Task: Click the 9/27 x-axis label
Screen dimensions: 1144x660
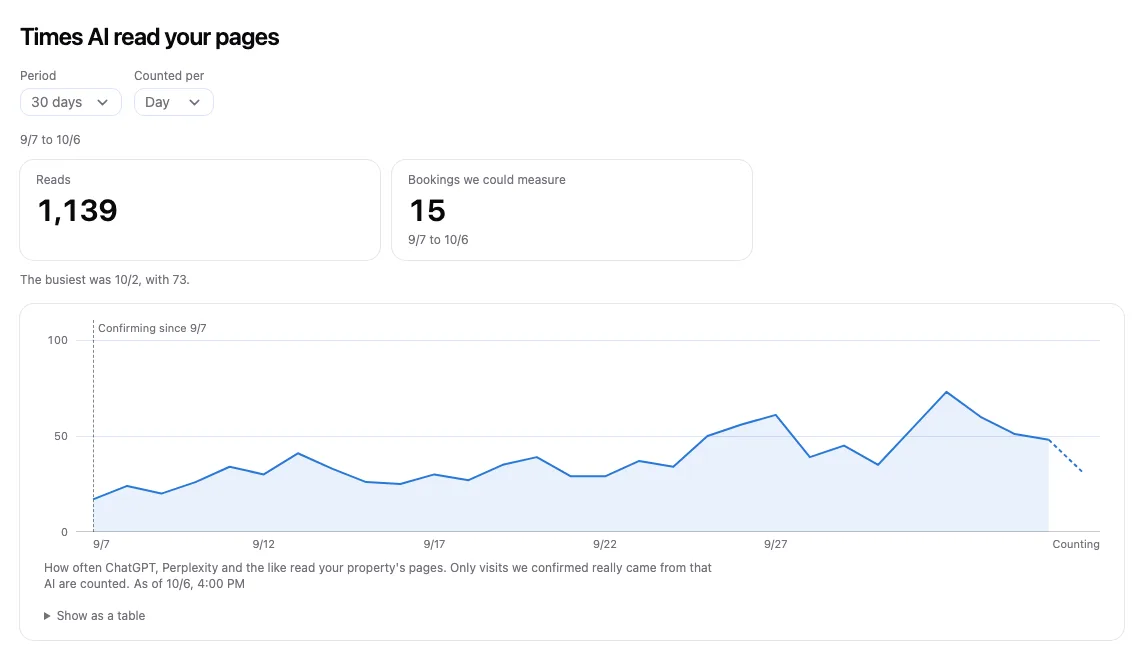Action: (x=776, y=544)
